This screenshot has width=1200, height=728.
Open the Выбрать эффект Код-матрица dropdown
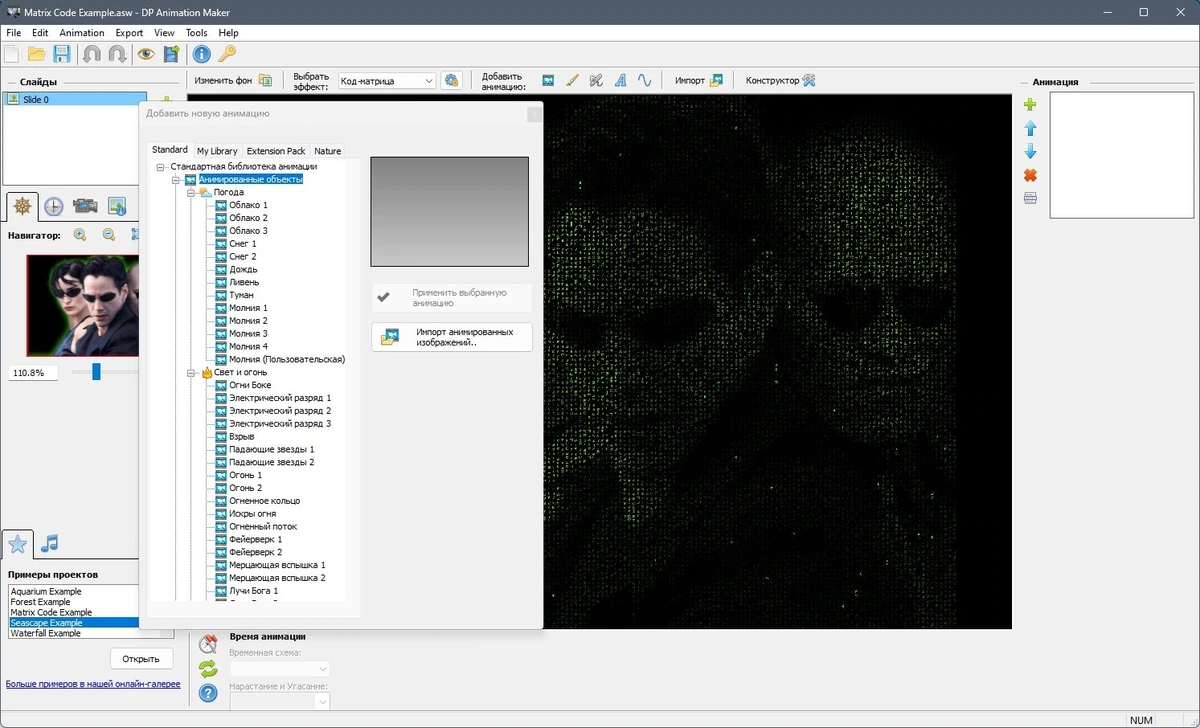[386, 81]
